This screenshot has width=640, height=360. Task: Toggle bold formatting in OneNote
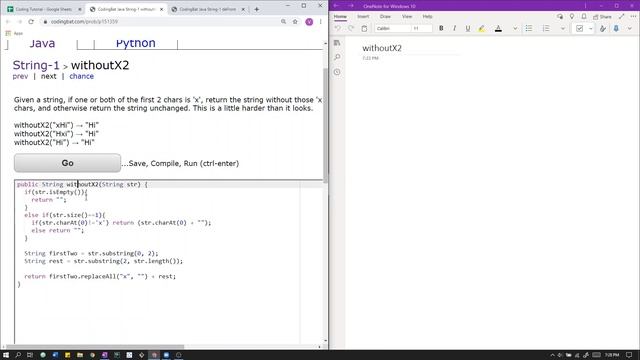pos(441,29)
